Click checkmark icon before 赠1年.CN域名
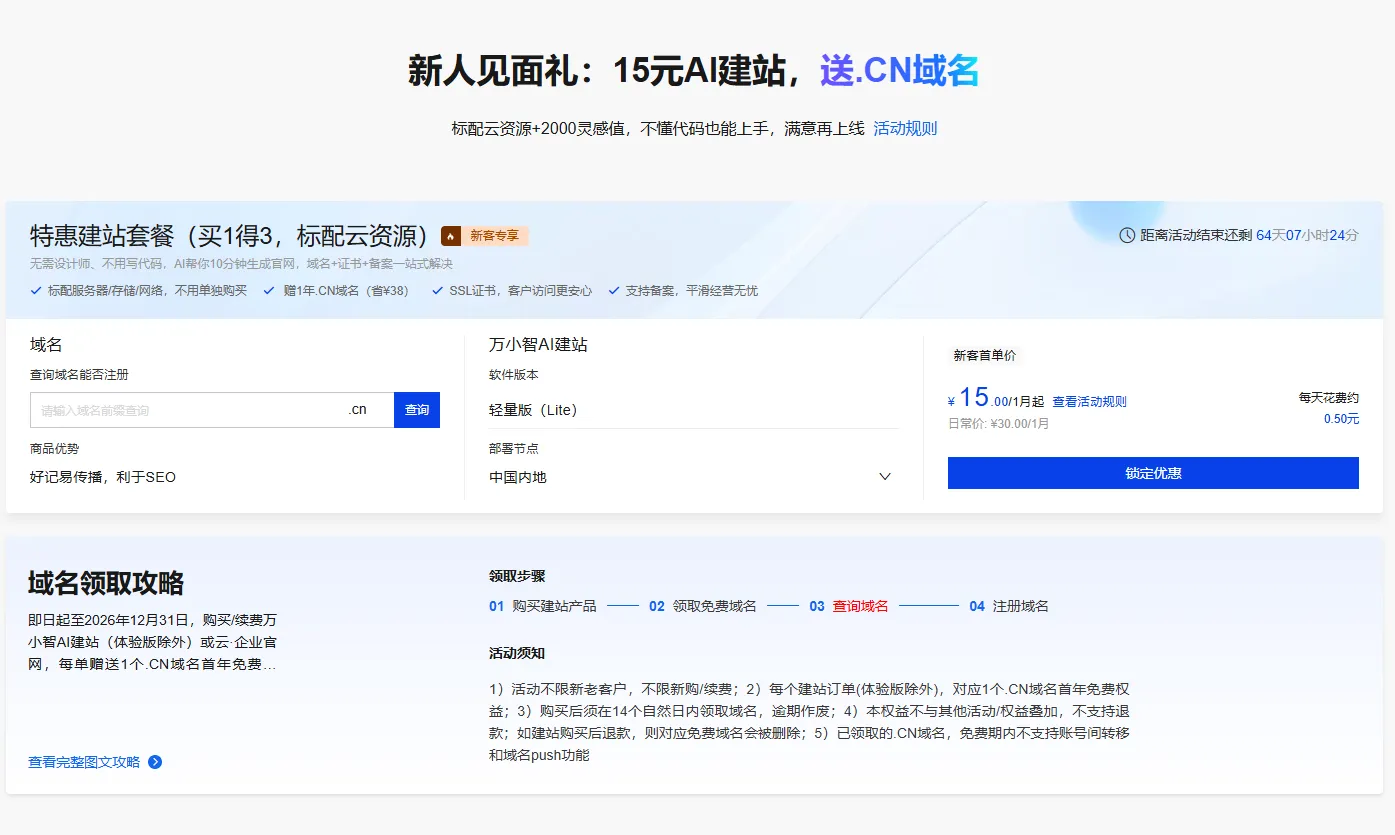Screen dimensions: 1395x835 pyautogui.click(x=269, y=290)
